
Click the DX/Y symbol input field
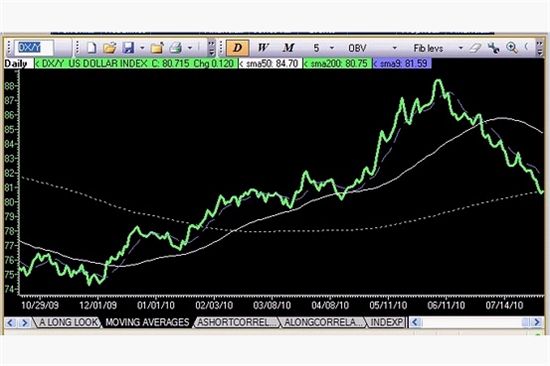click(34, 47)
